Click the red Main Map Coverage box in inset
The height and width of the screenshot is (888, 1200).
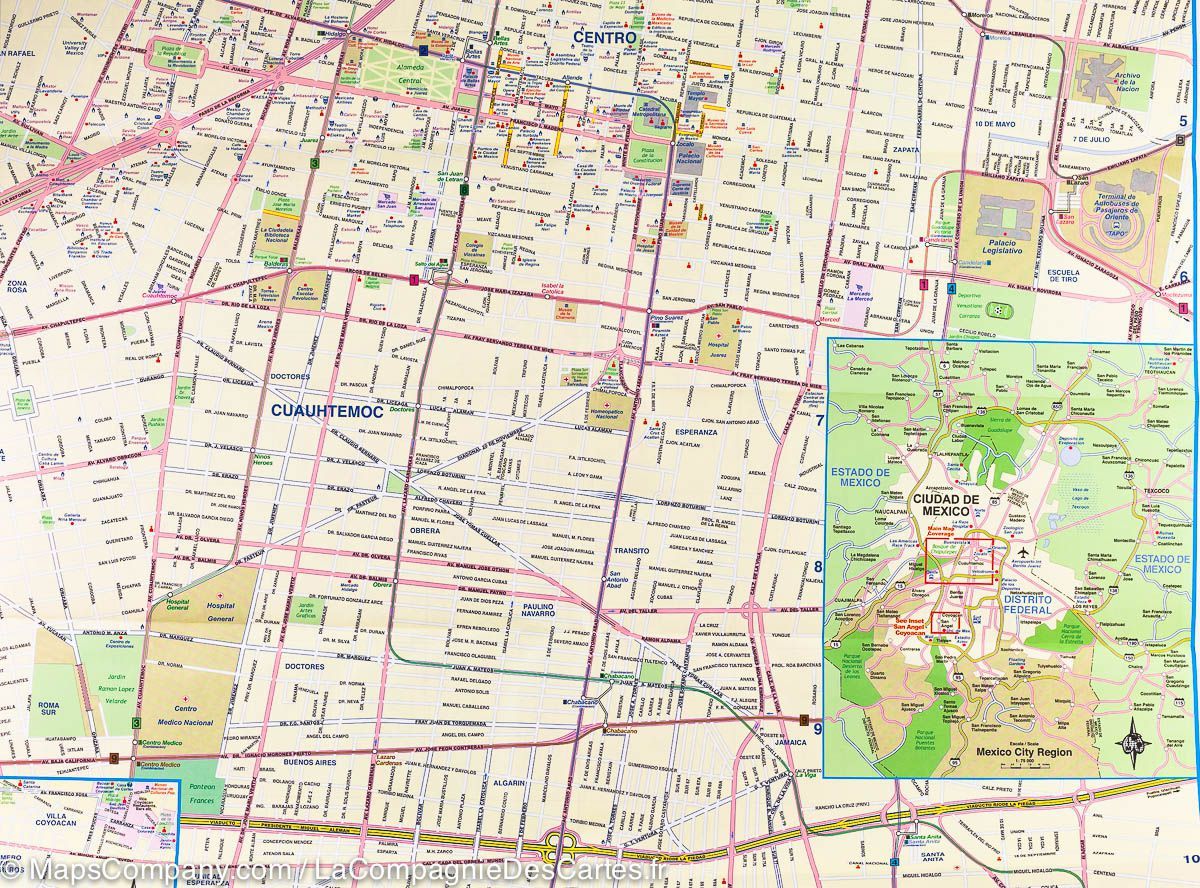point(958,561)
